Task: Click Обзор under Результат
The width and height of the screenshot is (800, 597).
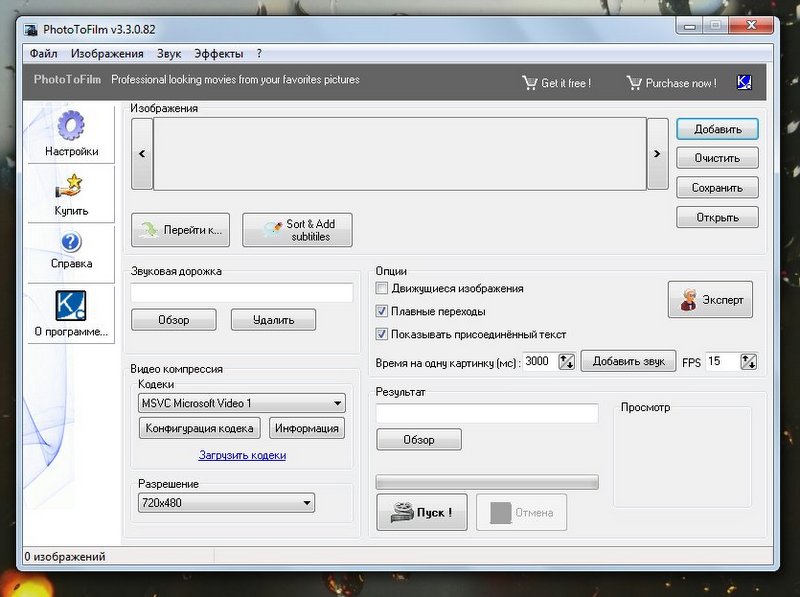Action: (x=419, y=439)
